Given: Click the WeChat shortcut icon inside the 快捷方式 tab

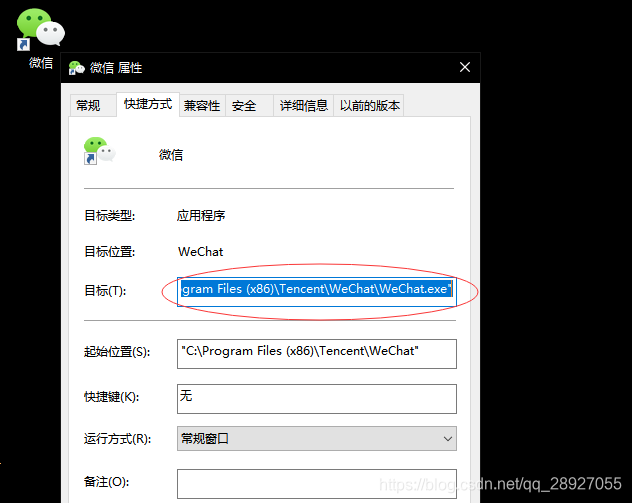Looking at the screenshot, I should tap(100, 151).
